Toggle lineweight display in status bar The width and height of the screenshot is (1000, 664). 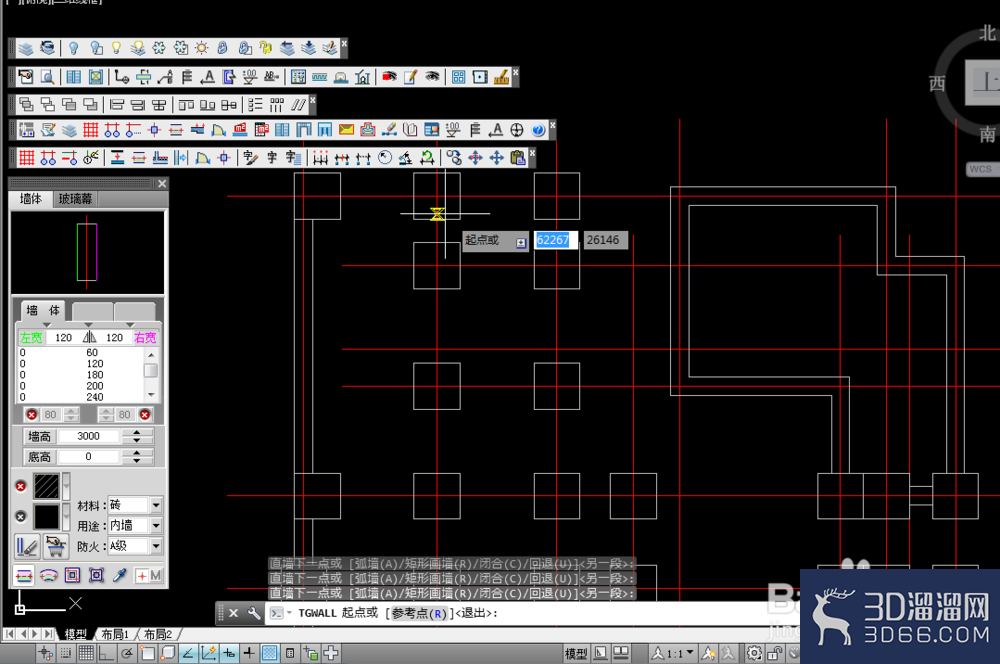click(x=249, y=653)
